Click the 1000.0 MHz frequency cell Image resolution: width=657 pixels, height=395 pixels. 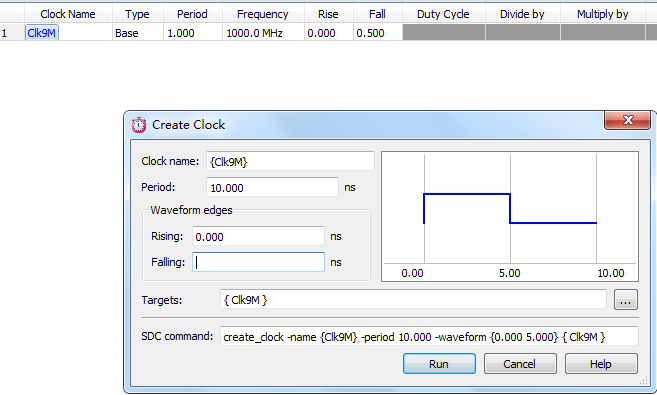(x=263, y=33)
